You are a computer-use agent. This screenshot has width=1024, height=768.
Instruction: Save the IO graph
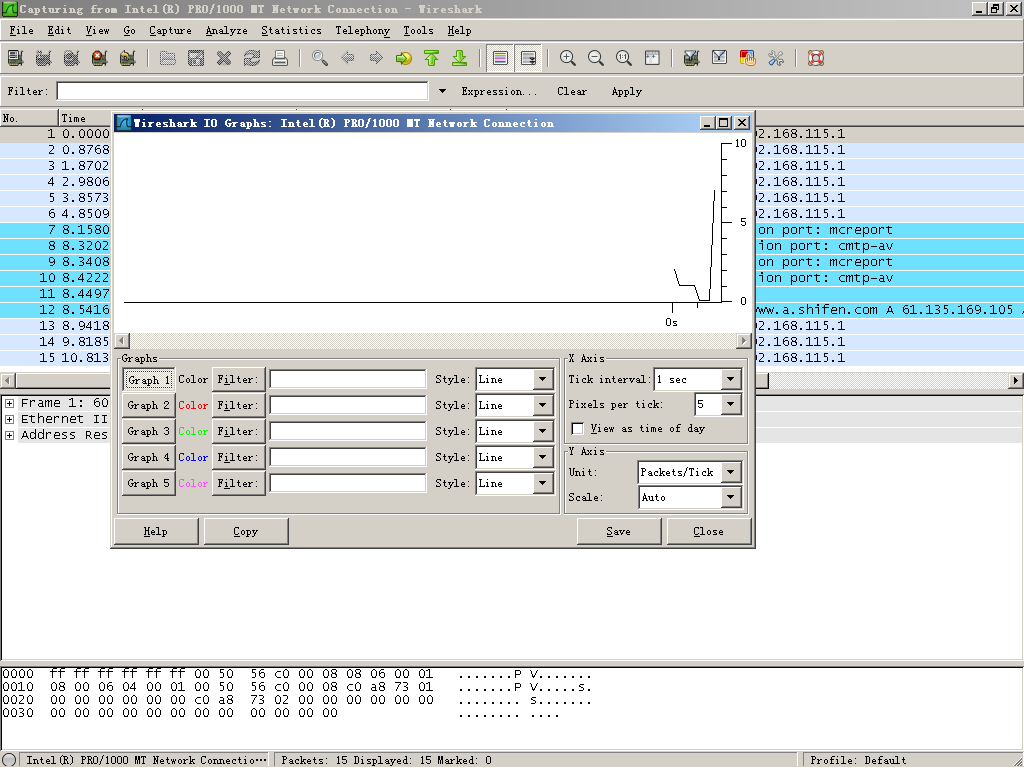(618, 531)
